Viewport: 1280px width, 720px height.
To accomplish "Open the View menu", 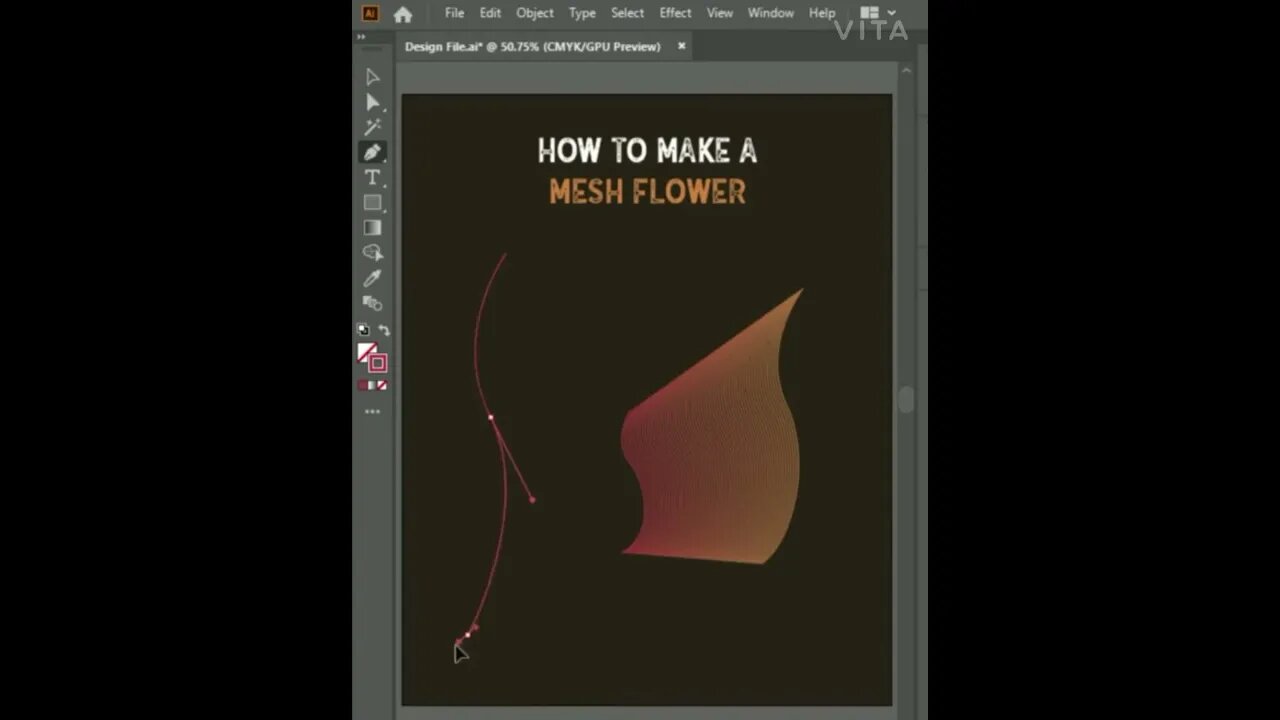I will pos(720,13).
